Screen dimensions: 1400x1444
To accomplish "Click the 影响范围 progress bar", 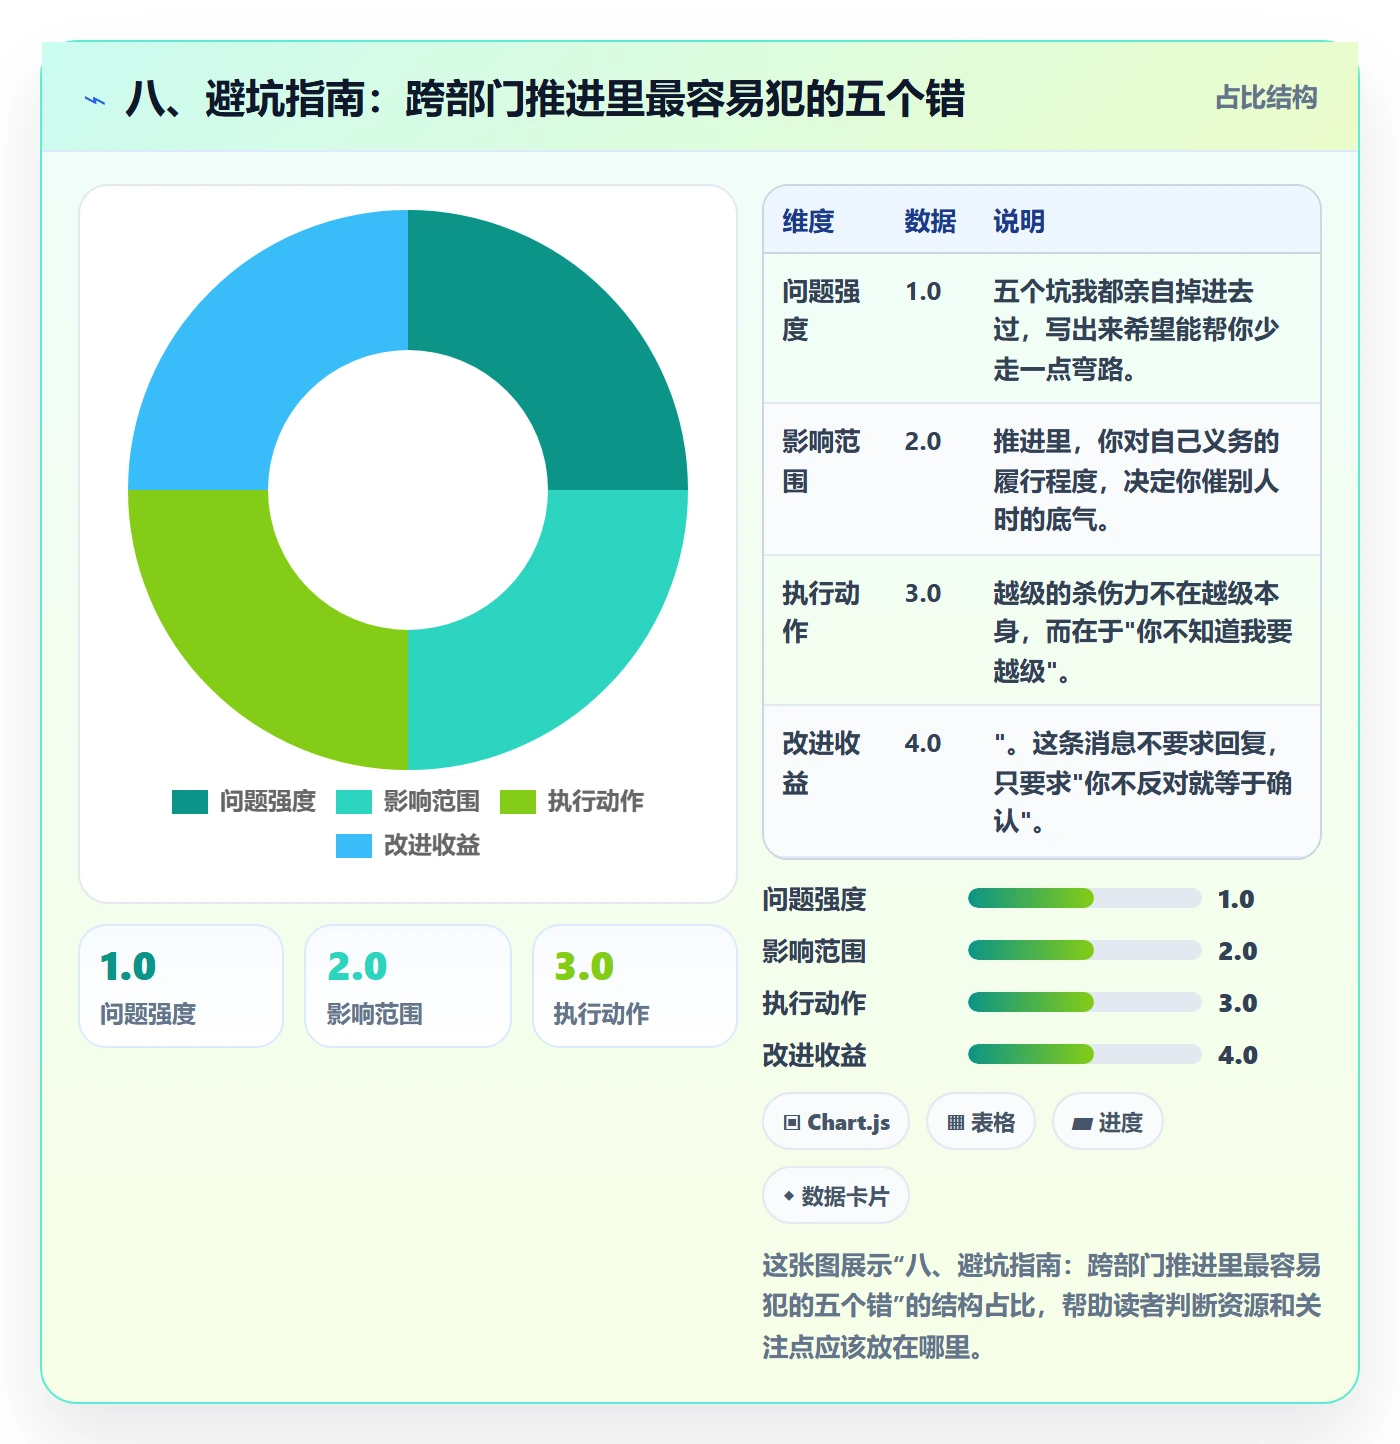I will (1084, 950).
